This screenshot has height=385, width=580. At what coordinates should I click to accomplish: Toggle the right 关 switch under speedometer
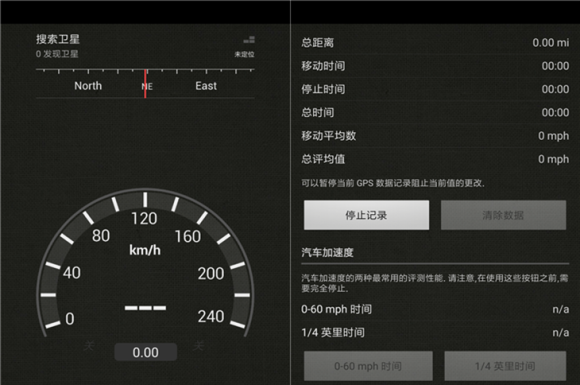point(198,346)
